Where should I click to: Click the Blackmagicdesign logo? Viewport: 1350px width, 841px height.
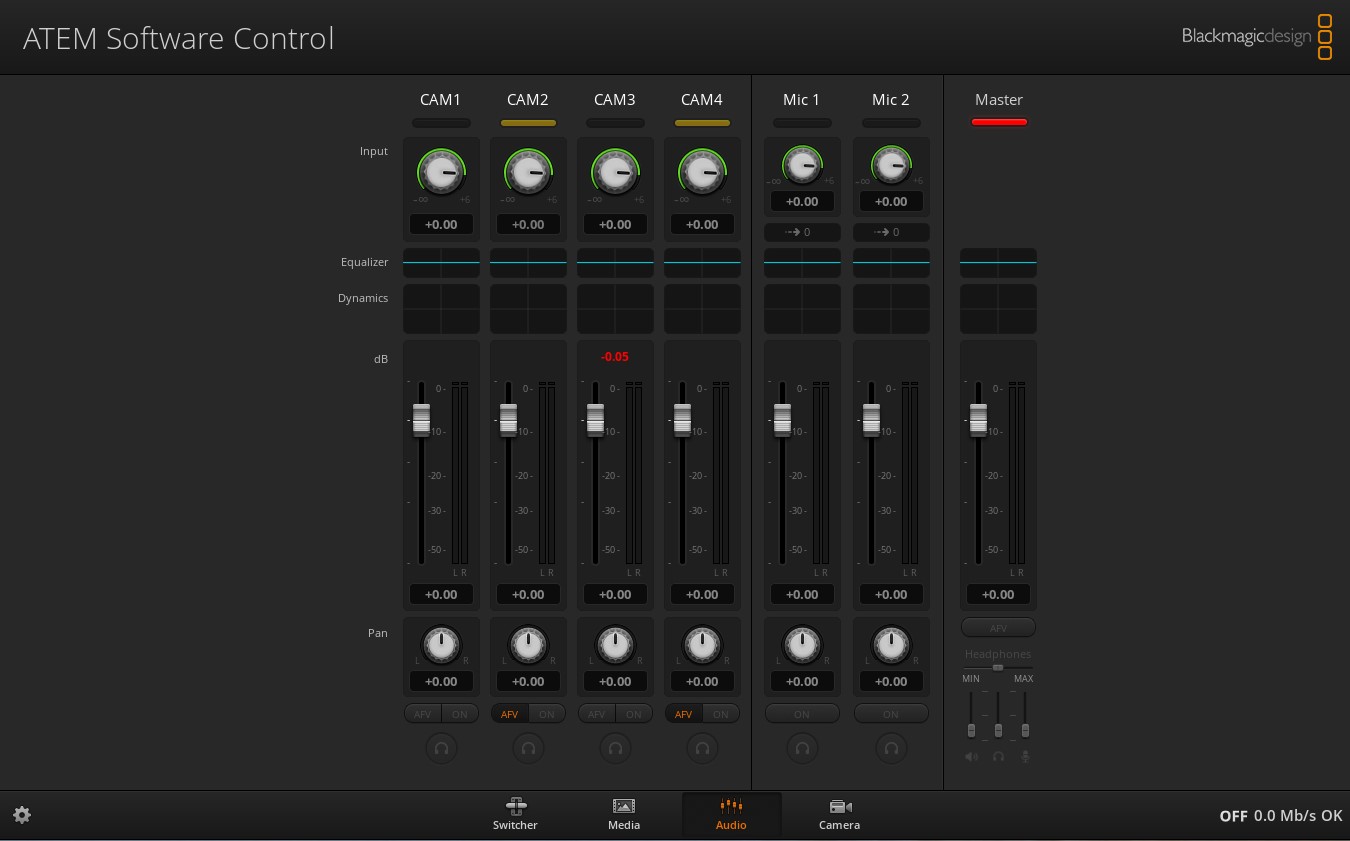point(1257,37)
